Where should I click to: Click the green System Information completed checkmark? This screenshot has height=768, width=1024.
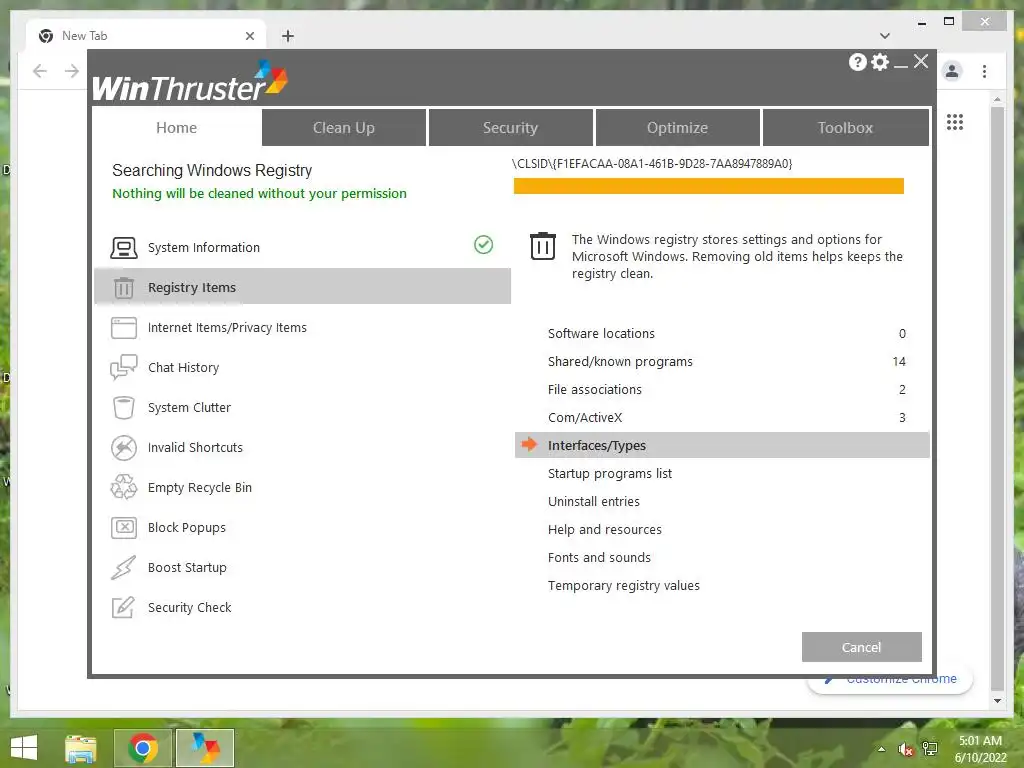(483, 245)
